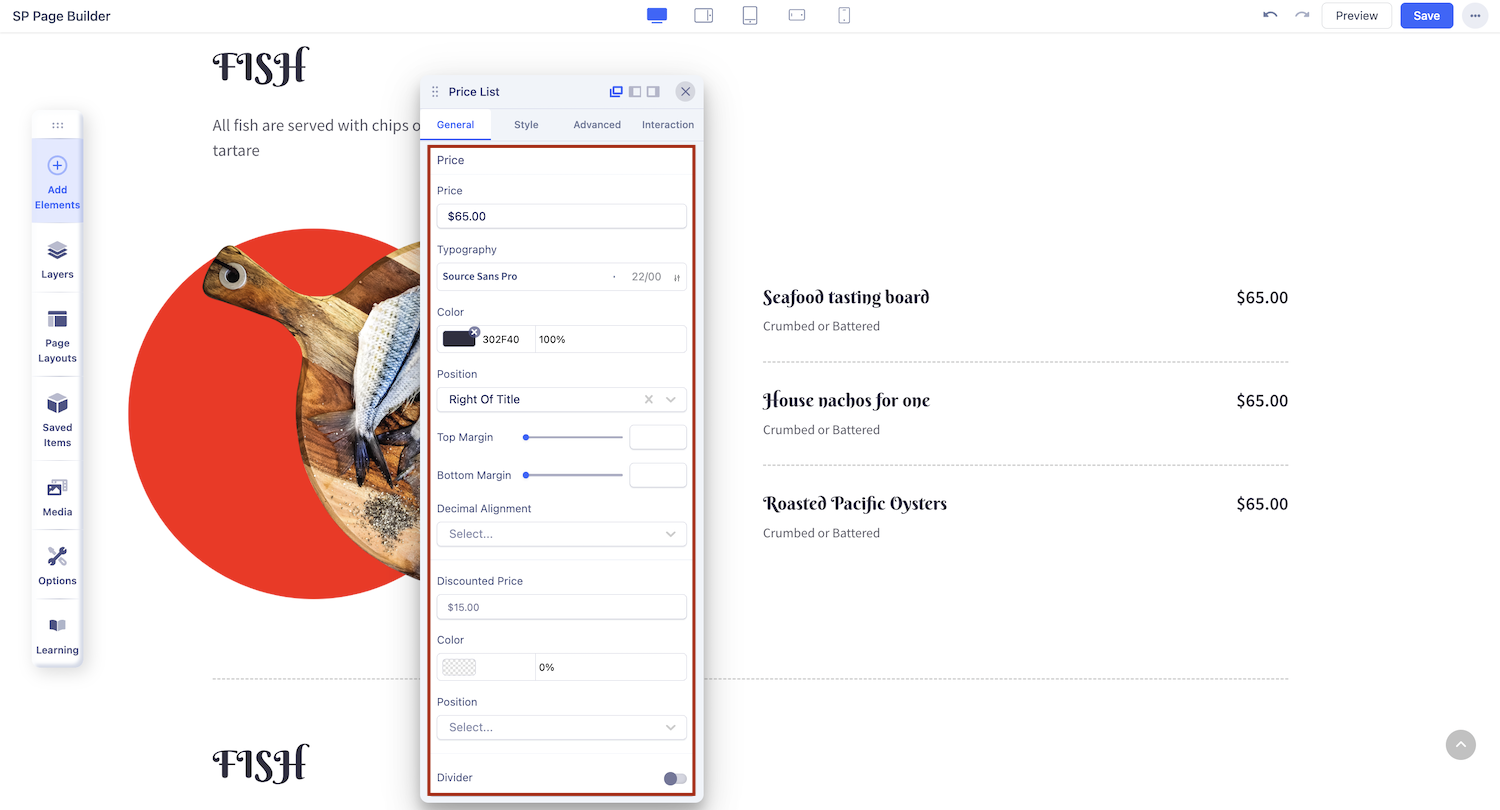The image size is (1500, 810).
Task: Duplicate the Price List settings panel
Action: pyautogui.click(x=616, y=91)
